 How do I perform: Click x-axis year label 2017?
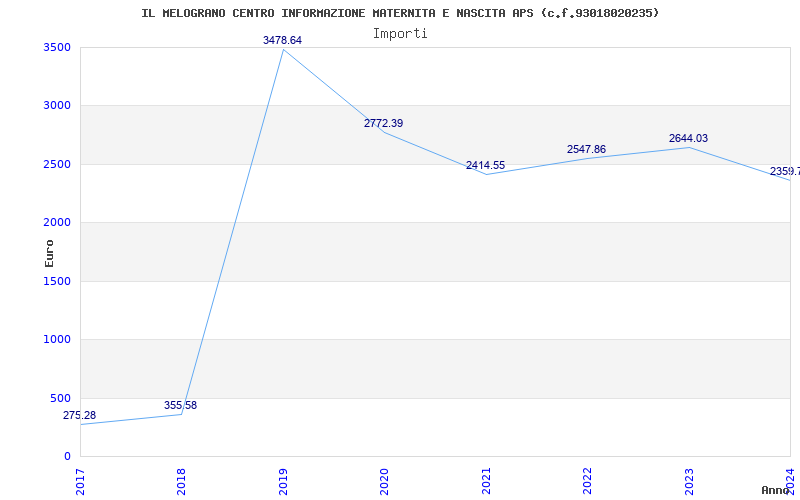tap(80, 481)
